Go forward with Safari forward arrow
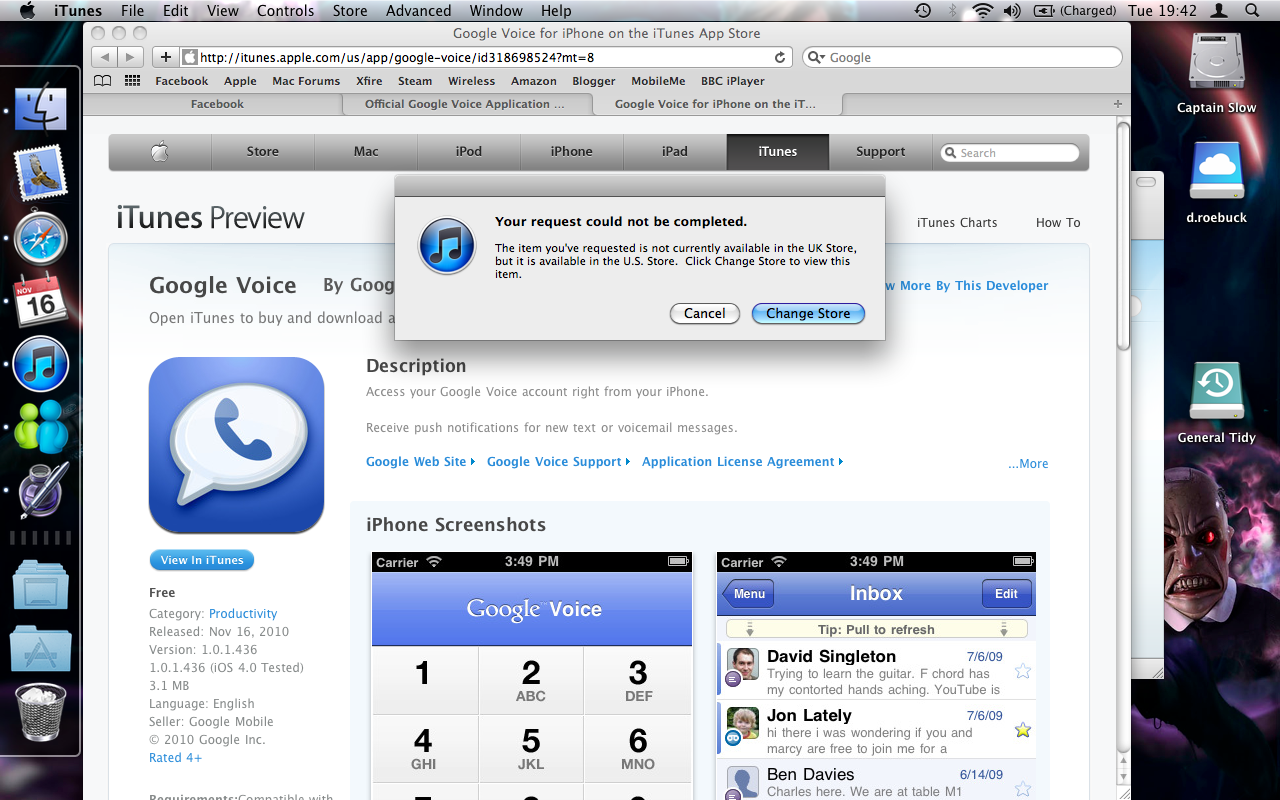This screenshot has width=1280, height=800. 132,57
